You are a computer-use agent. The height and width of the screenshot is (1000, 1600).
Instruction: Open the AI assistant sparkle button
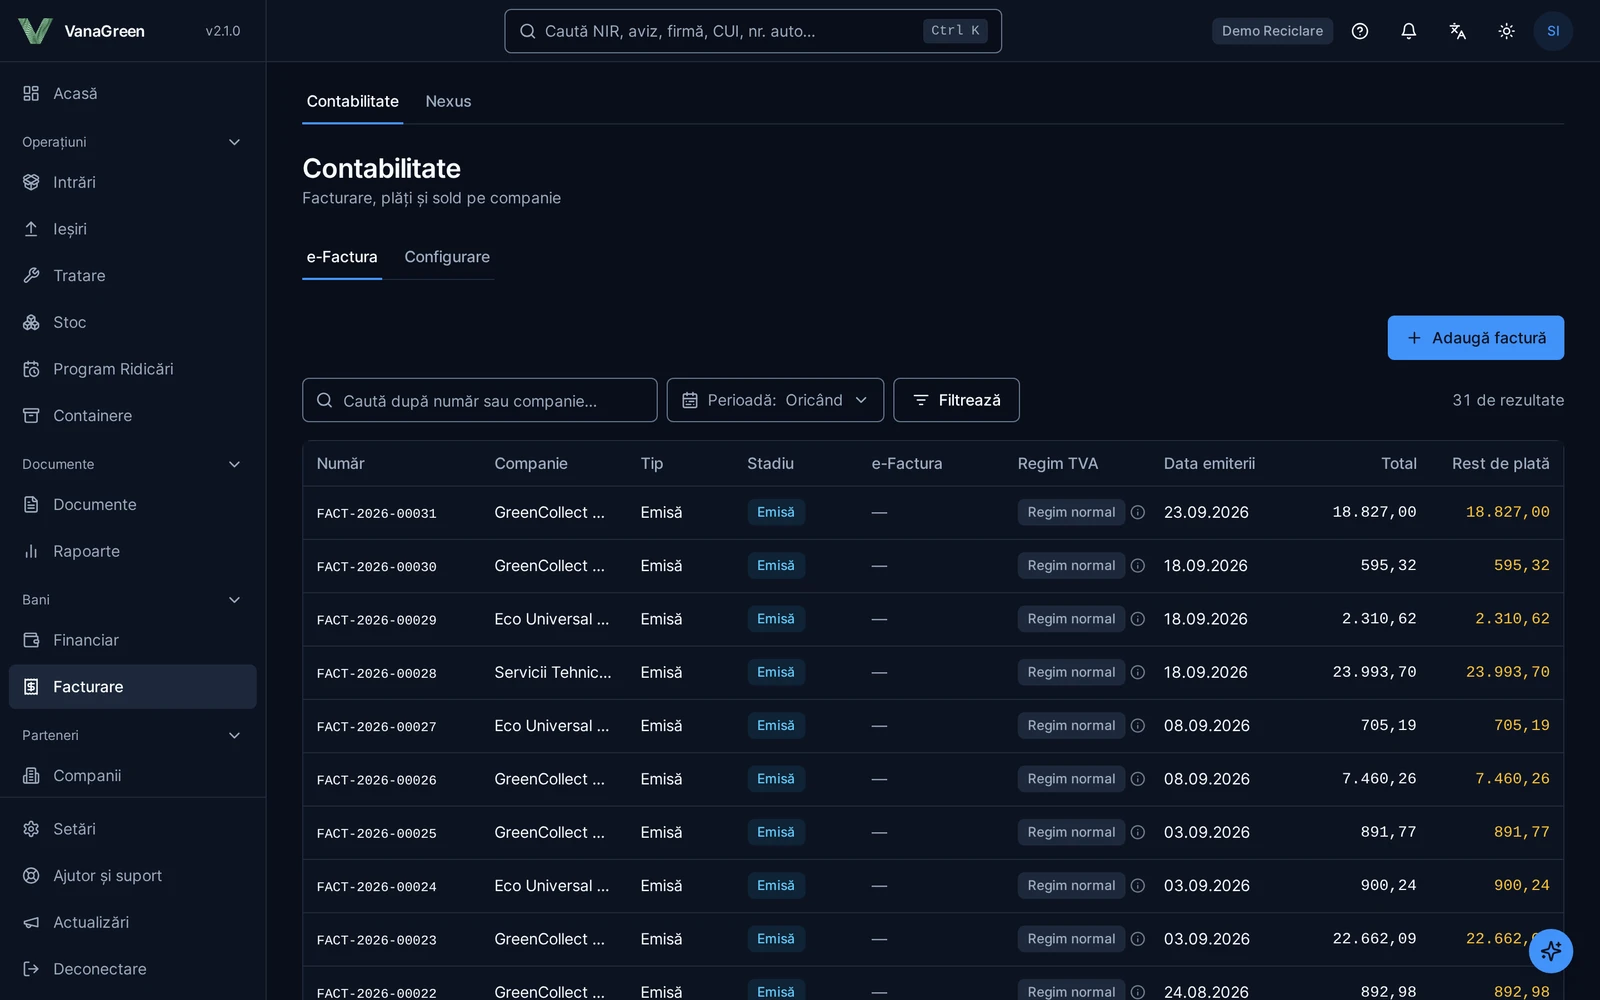click(x=1551, y=951)
